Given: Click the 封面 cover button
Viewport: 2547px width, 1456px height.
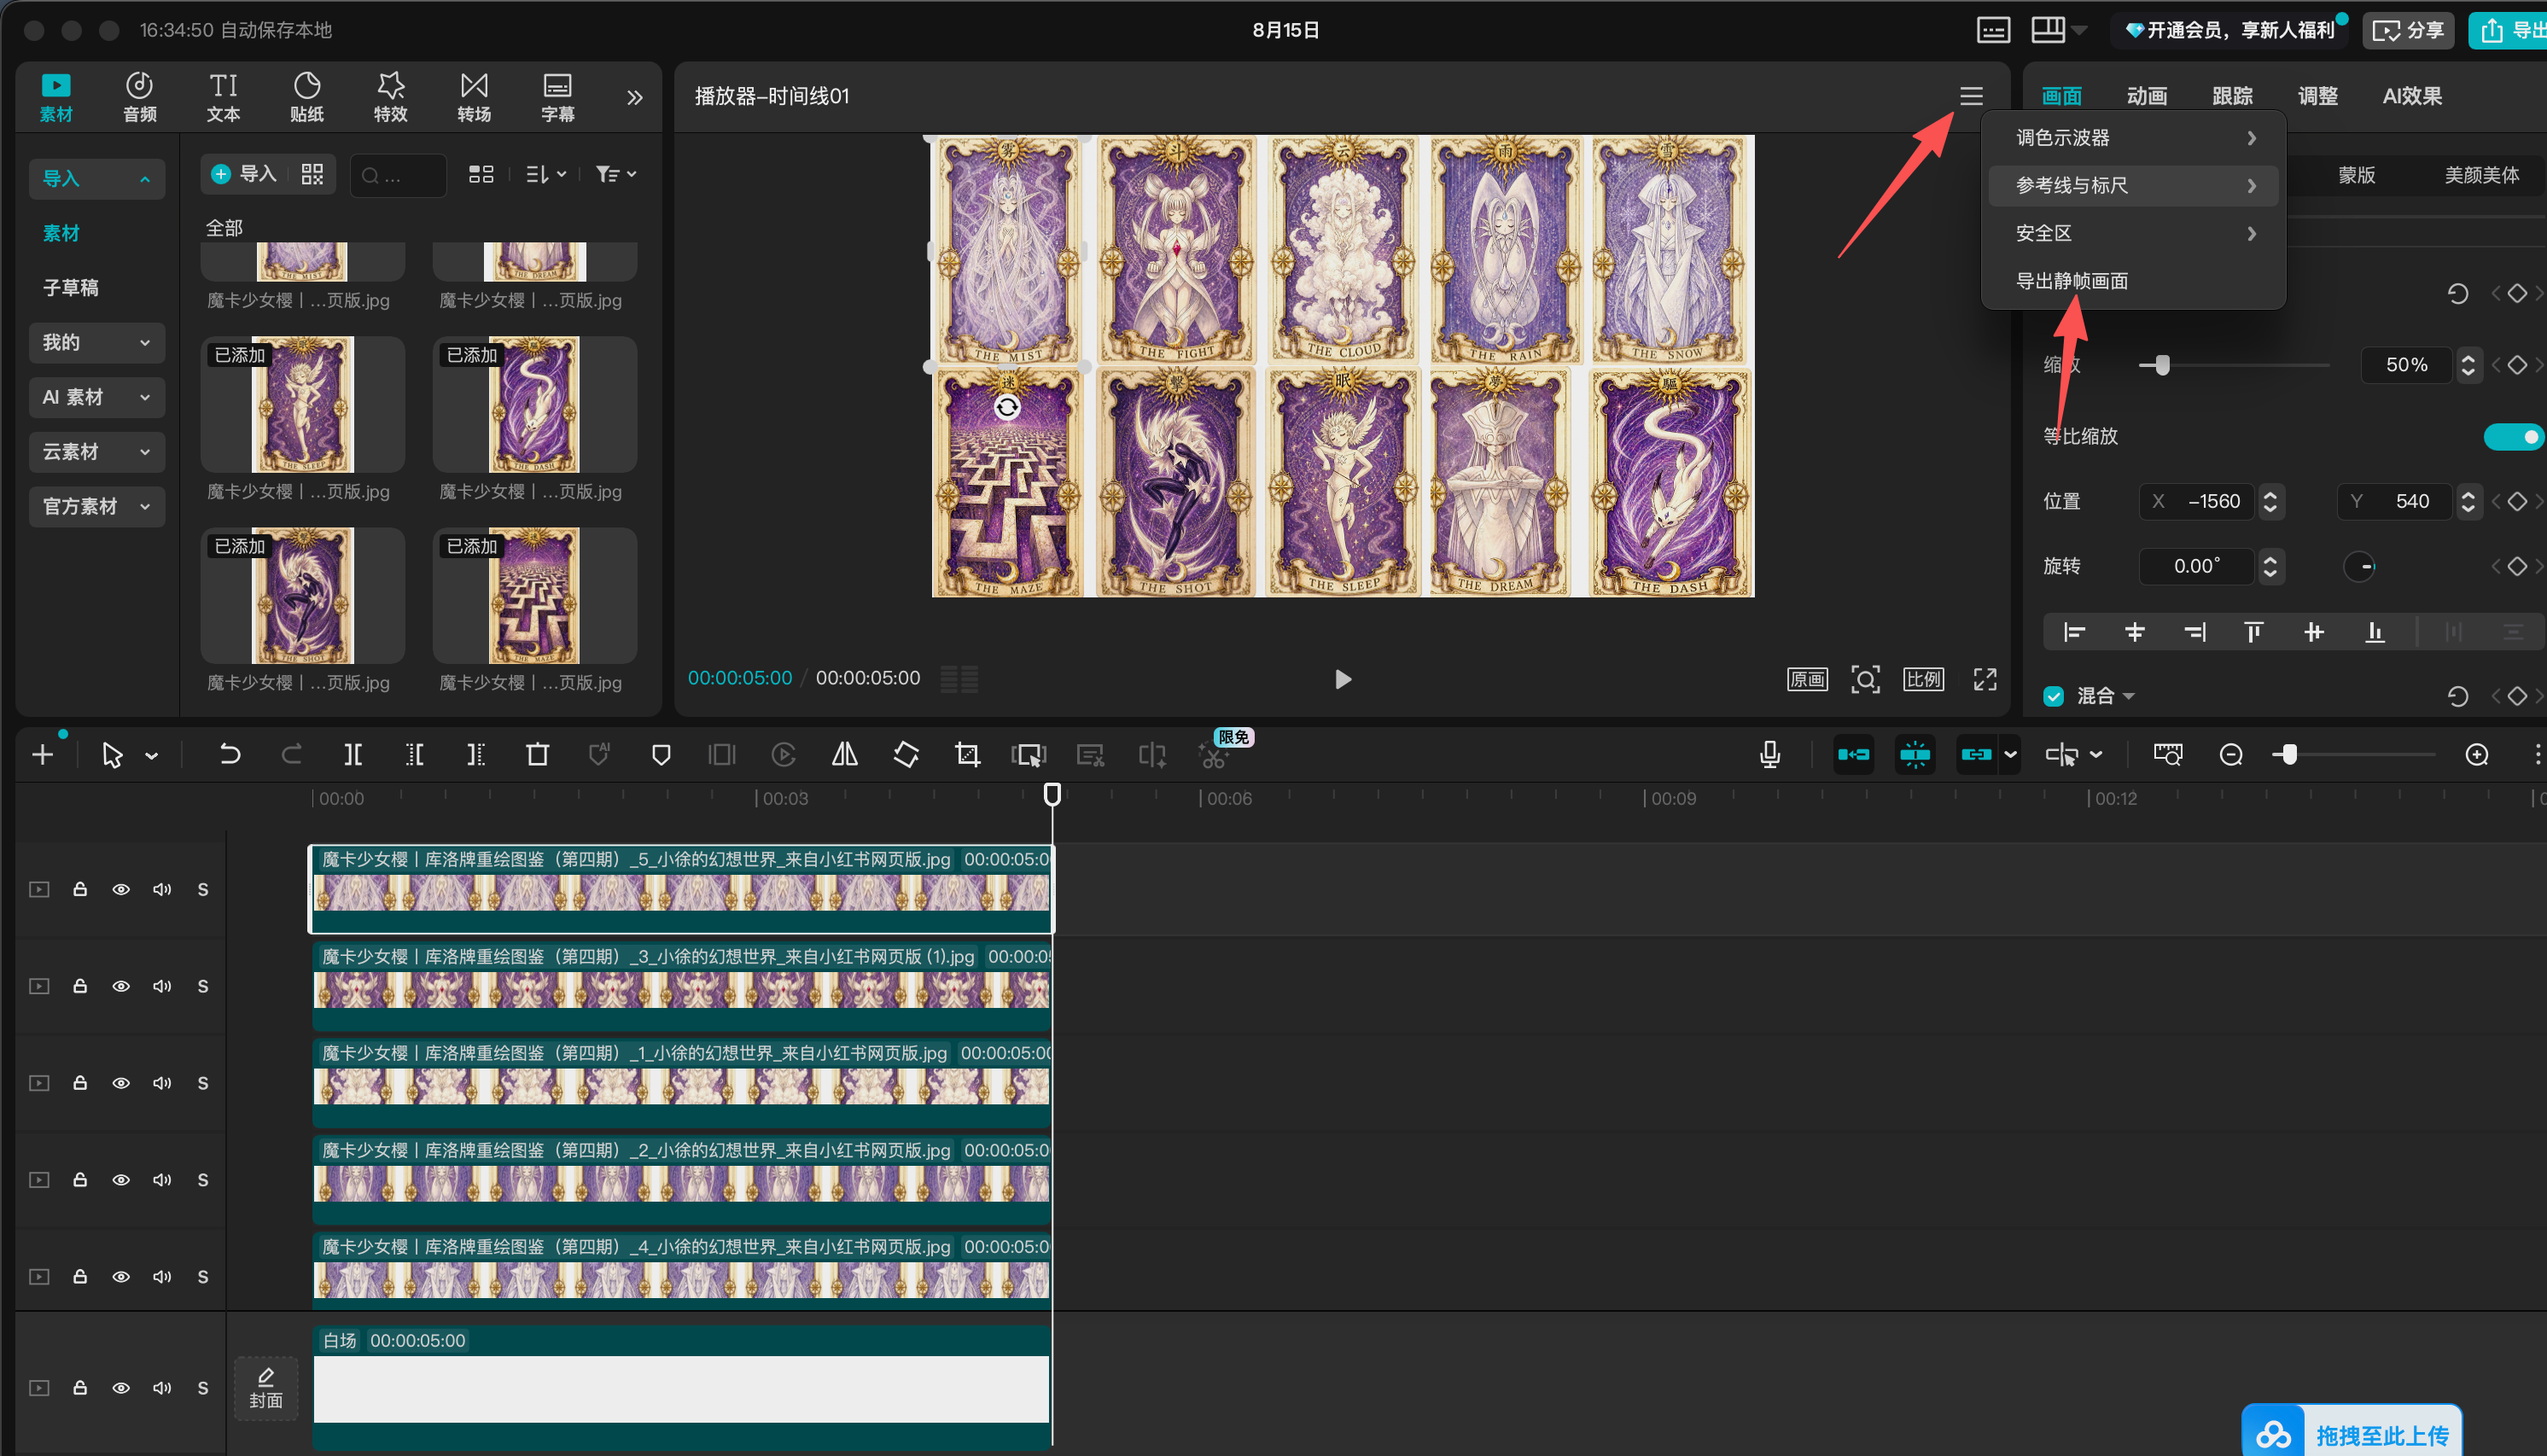Looking at the screenshot, I should [266, 1388].
